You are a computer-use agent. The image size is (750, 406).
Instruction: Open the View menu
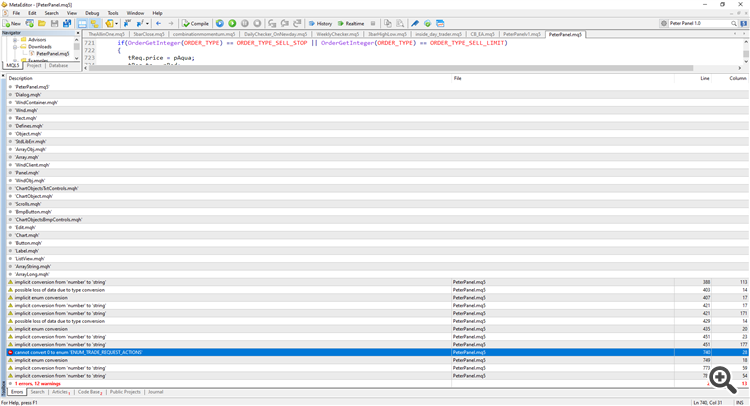[72, 13]
